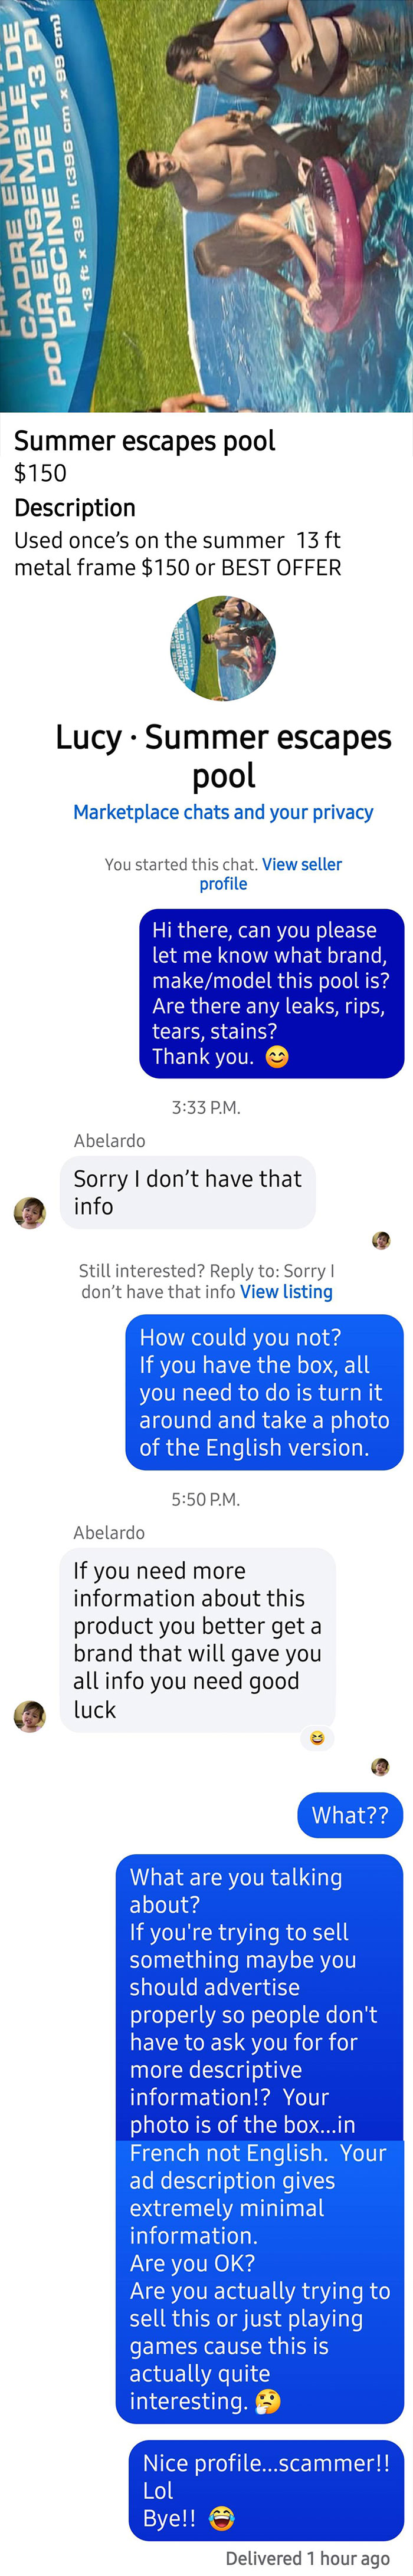Tap the 'What??' message bubble

(x=350, y=1815)
